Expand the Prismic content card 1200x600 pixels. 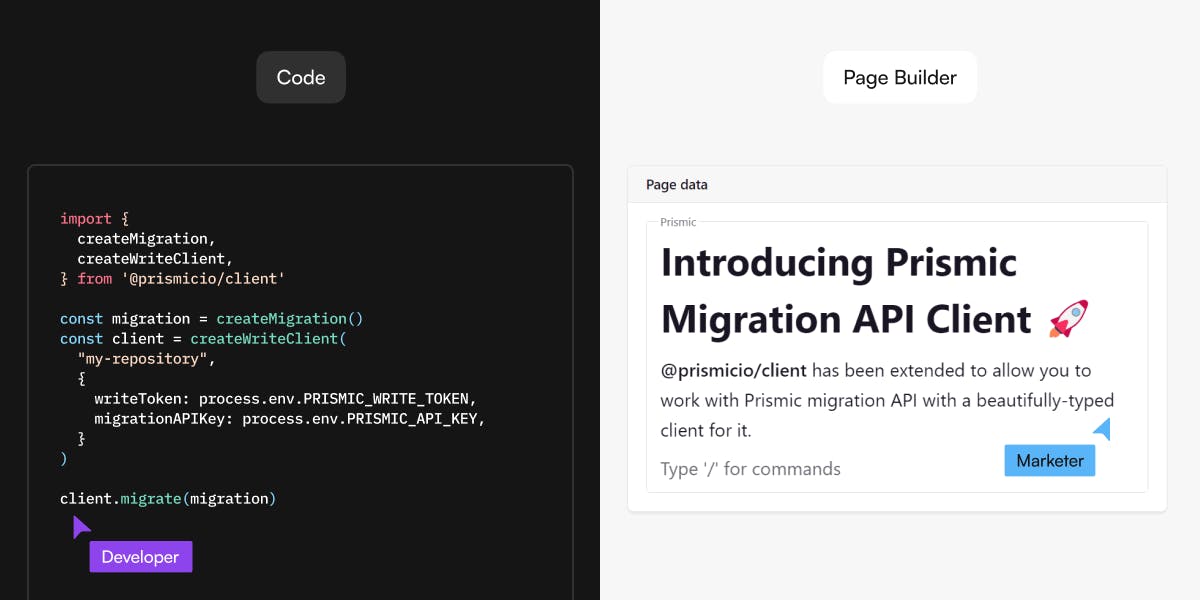[x=897, y=356]
